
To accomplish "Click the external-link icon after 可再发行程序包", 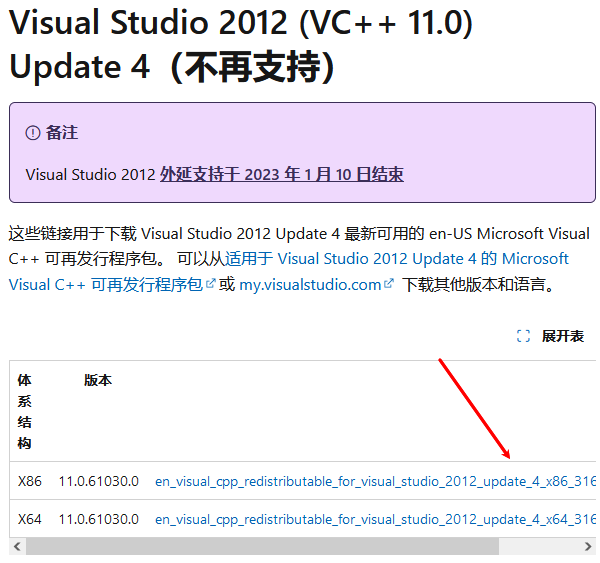I will pos(211,284).
